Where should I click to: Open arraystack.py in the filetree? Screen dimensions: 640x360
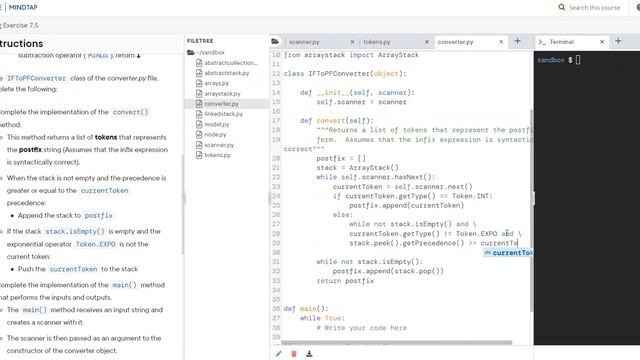[x=222, y=93]
